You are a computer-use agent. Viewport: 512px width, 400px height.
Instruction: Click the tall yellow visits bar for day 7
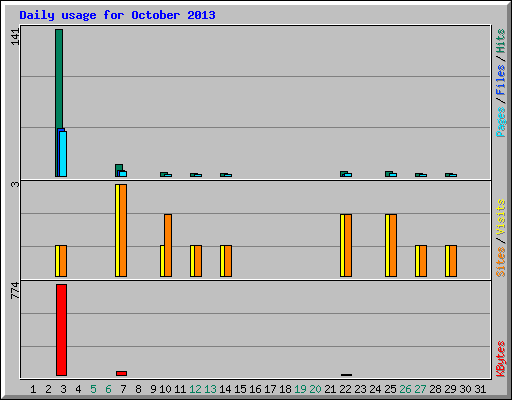click(117, 230)
